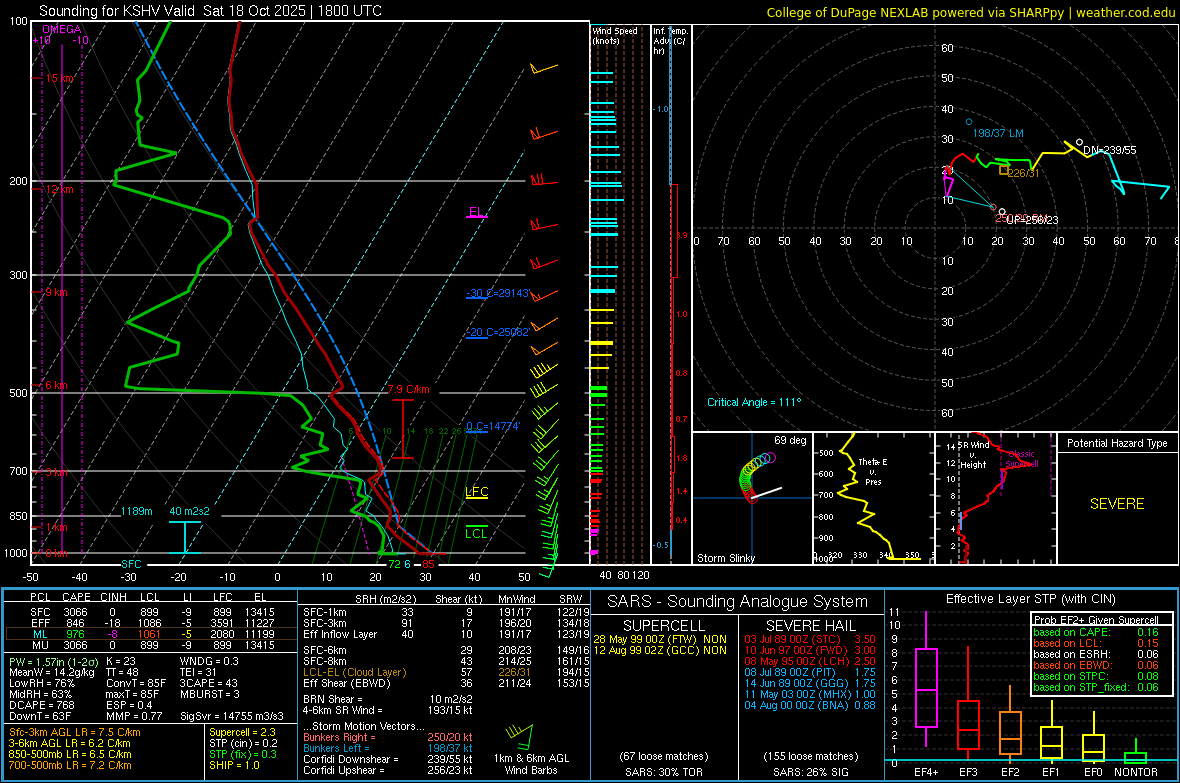Click '(67 loose matches)' text
1180x783 pixels.
[664, 756]
